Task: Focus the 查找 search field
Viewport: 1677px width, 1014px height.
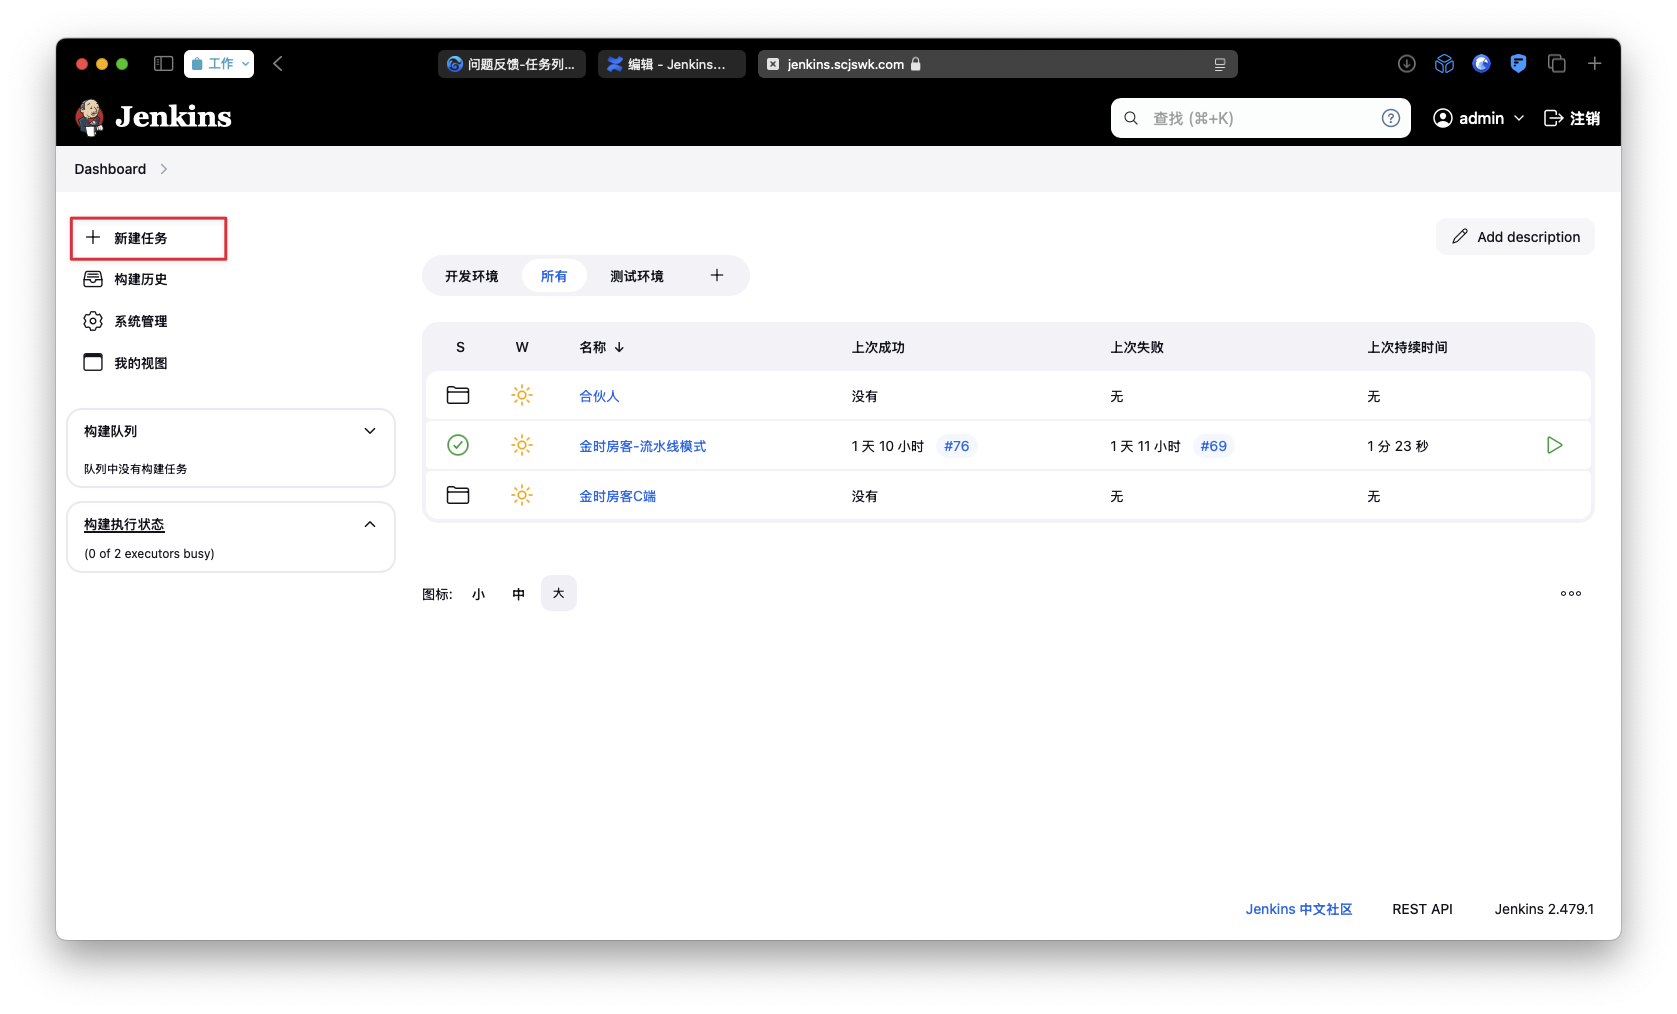Action: [1260, 118]
